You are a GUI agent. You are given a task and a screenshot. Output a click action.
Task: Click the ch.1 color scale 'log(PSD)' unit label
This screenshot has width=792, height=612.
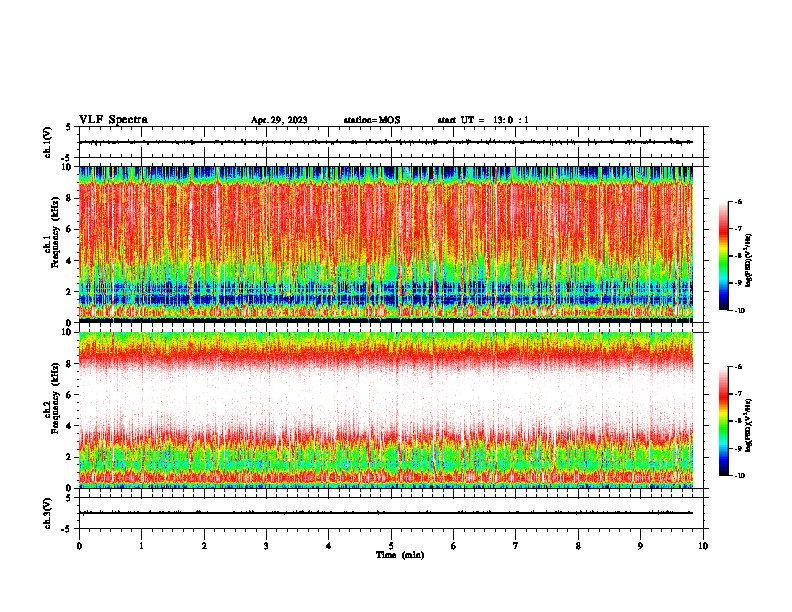tap(749, 260)
